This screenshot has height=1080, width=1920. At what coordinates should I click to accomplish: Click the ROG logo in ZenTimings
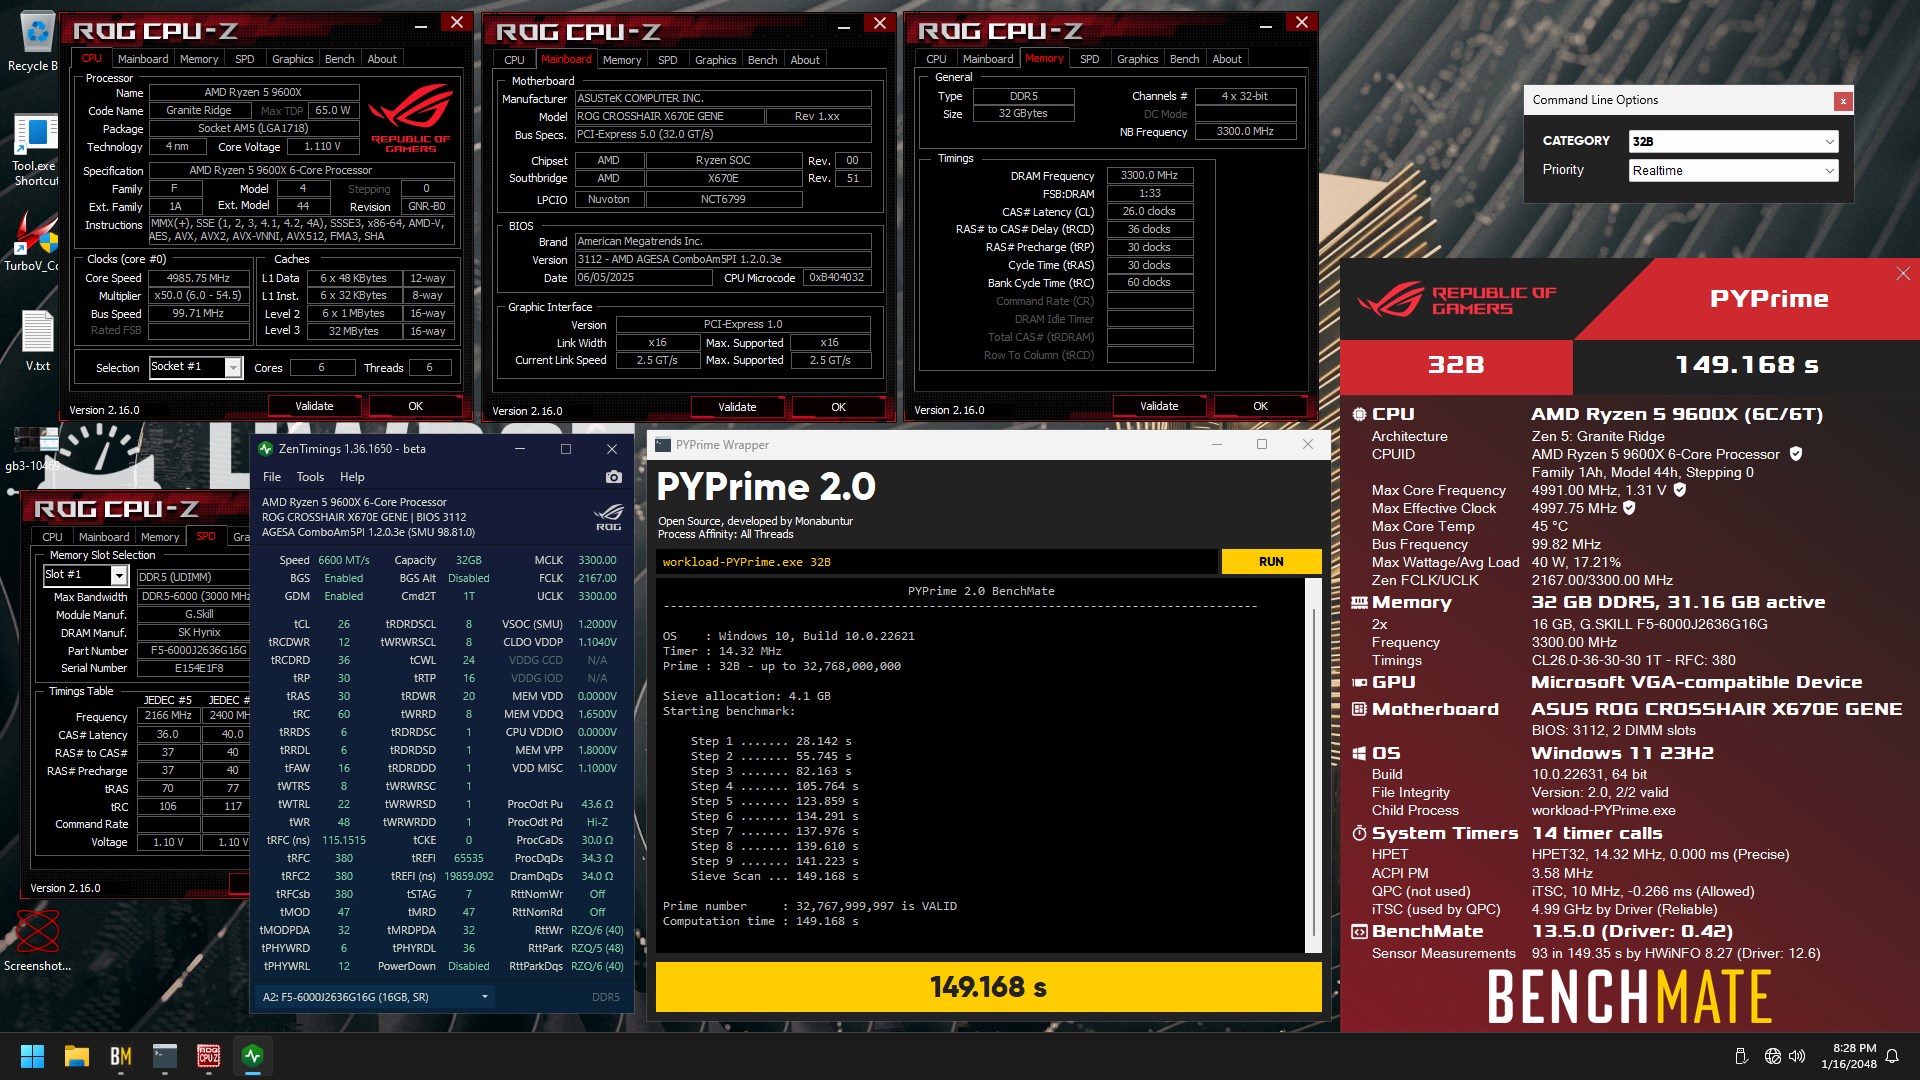608,517
